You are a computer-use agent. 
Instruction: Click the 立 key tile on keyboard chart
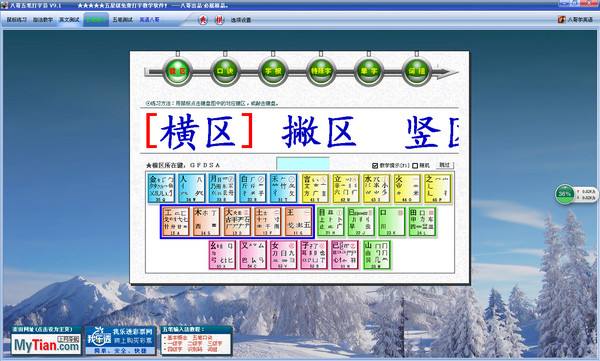pos(346,188)
